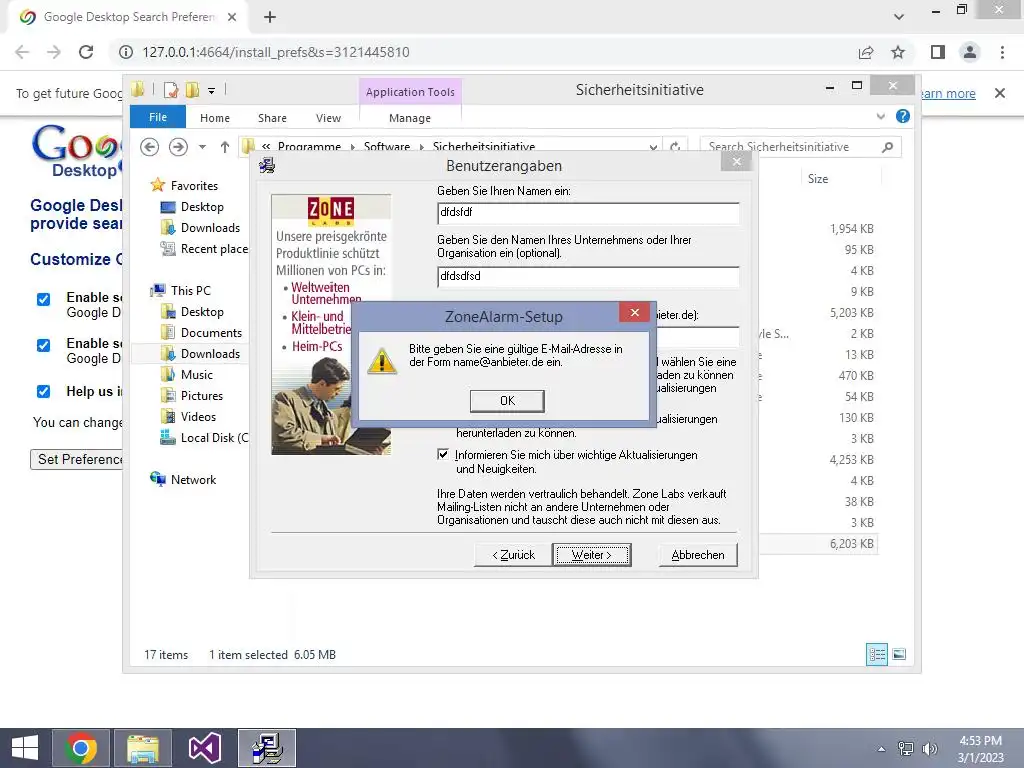Screen dimensions: 1024x768
Task: Toggle Help us improve checkbox
Action: (x=43, y=391)
